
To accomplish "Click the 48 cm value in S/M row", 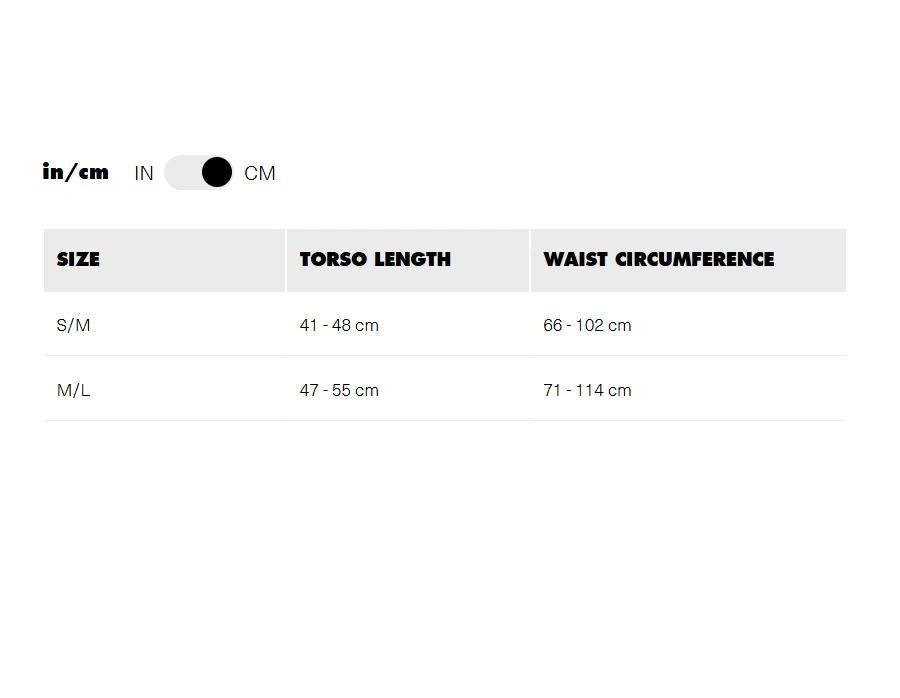I will click(x=355, y=325).
